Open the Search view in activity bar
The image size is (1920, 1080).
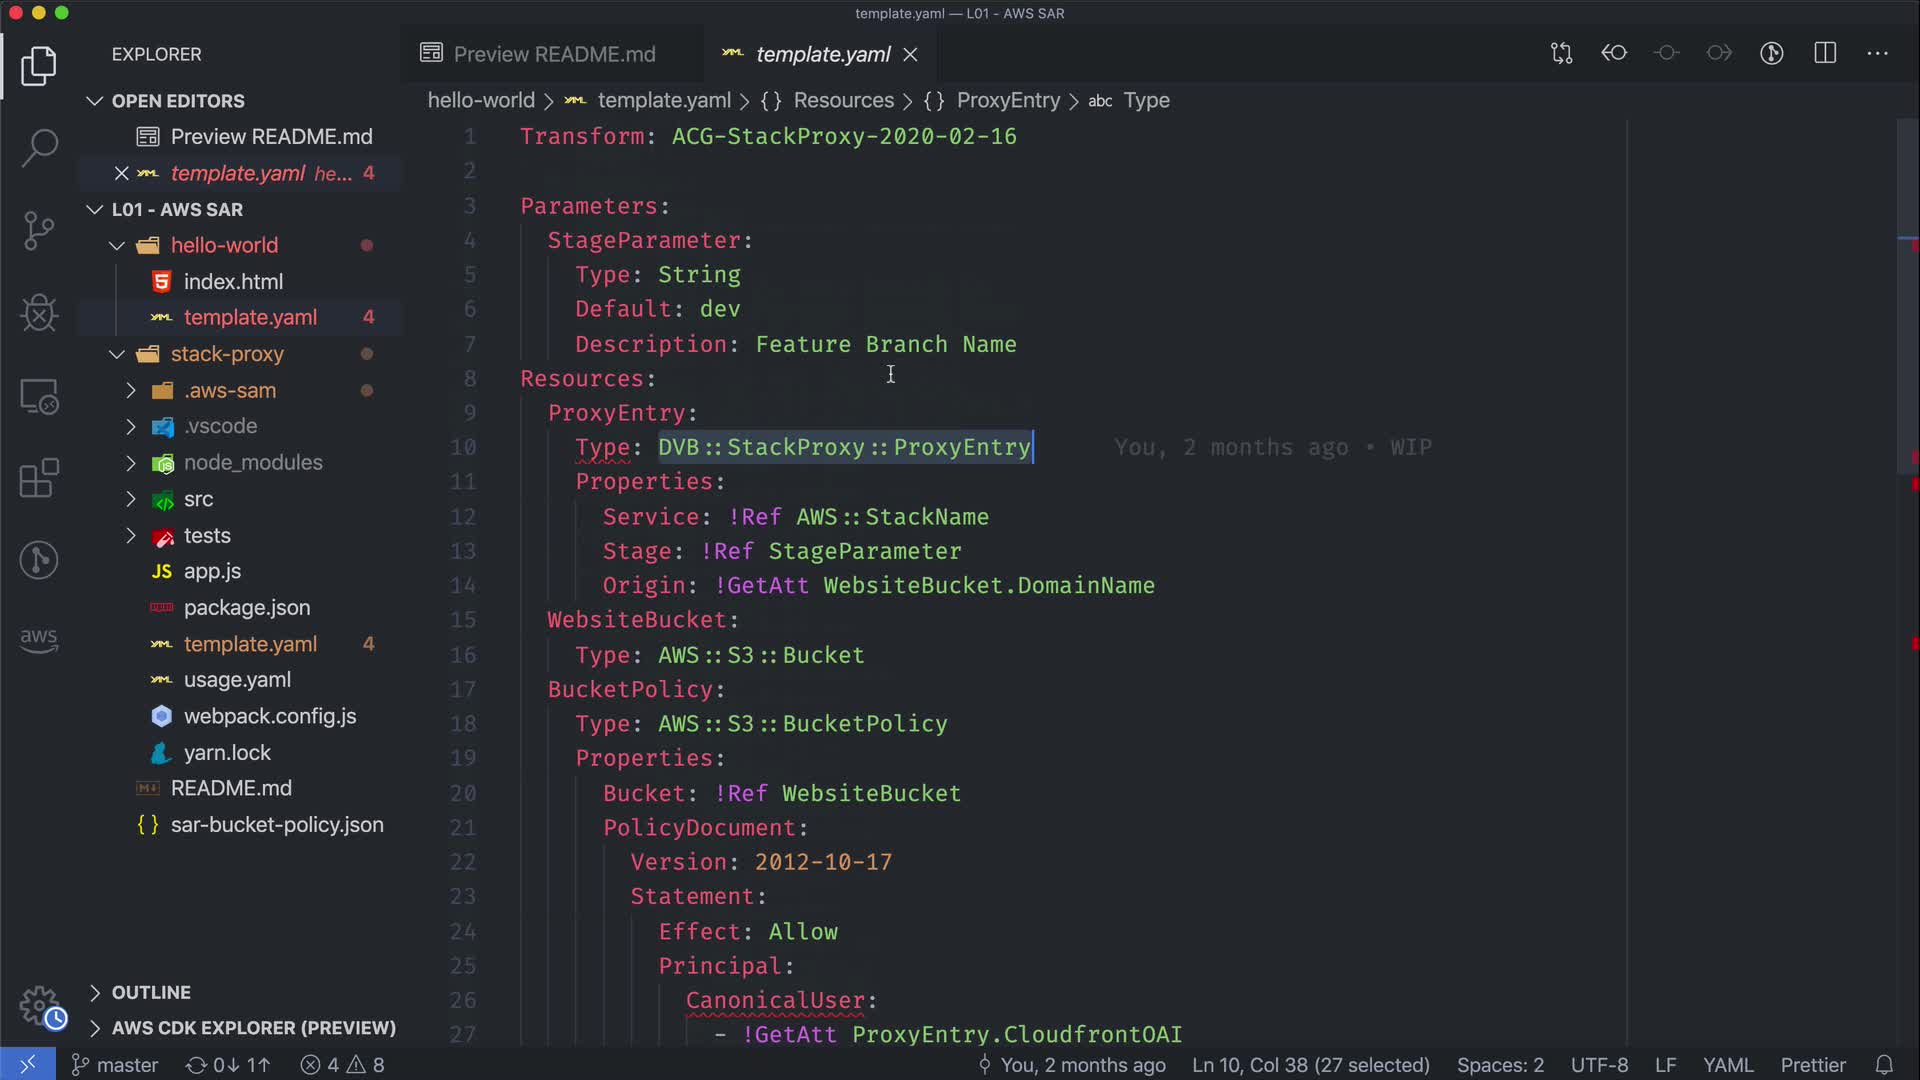(39, 148)
